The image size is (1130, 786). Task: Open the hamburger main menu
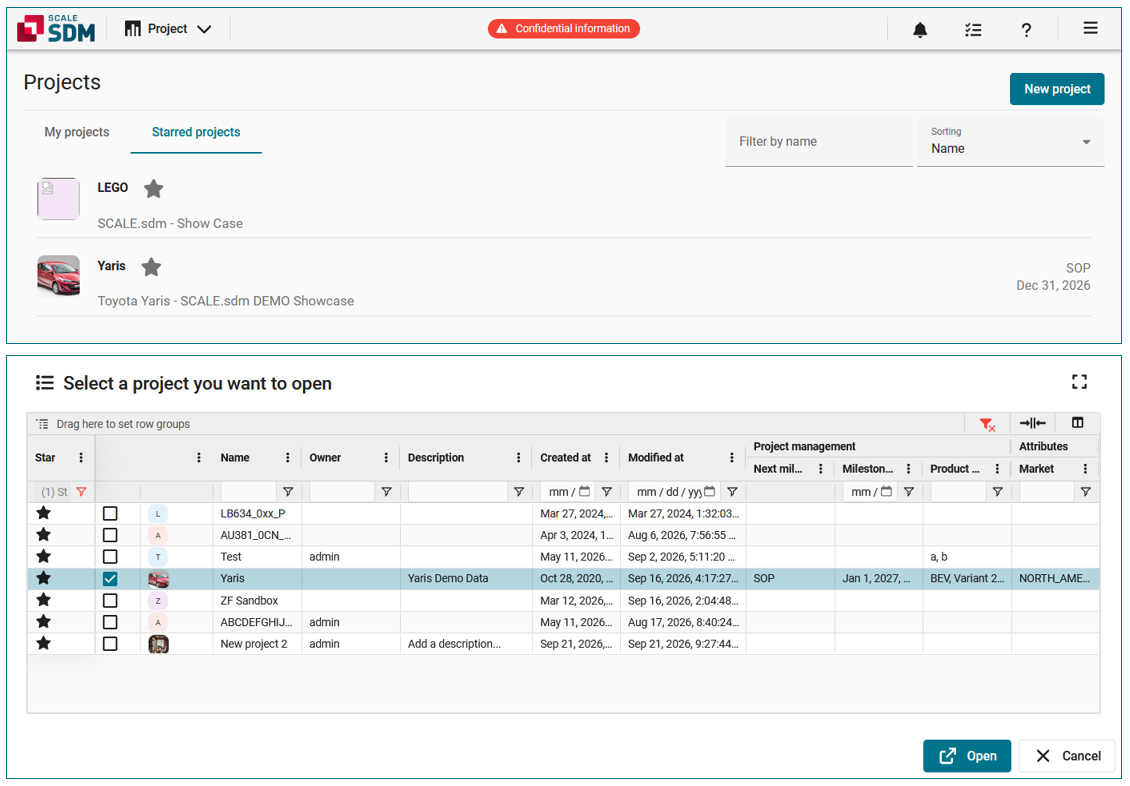coord(1090,28)
